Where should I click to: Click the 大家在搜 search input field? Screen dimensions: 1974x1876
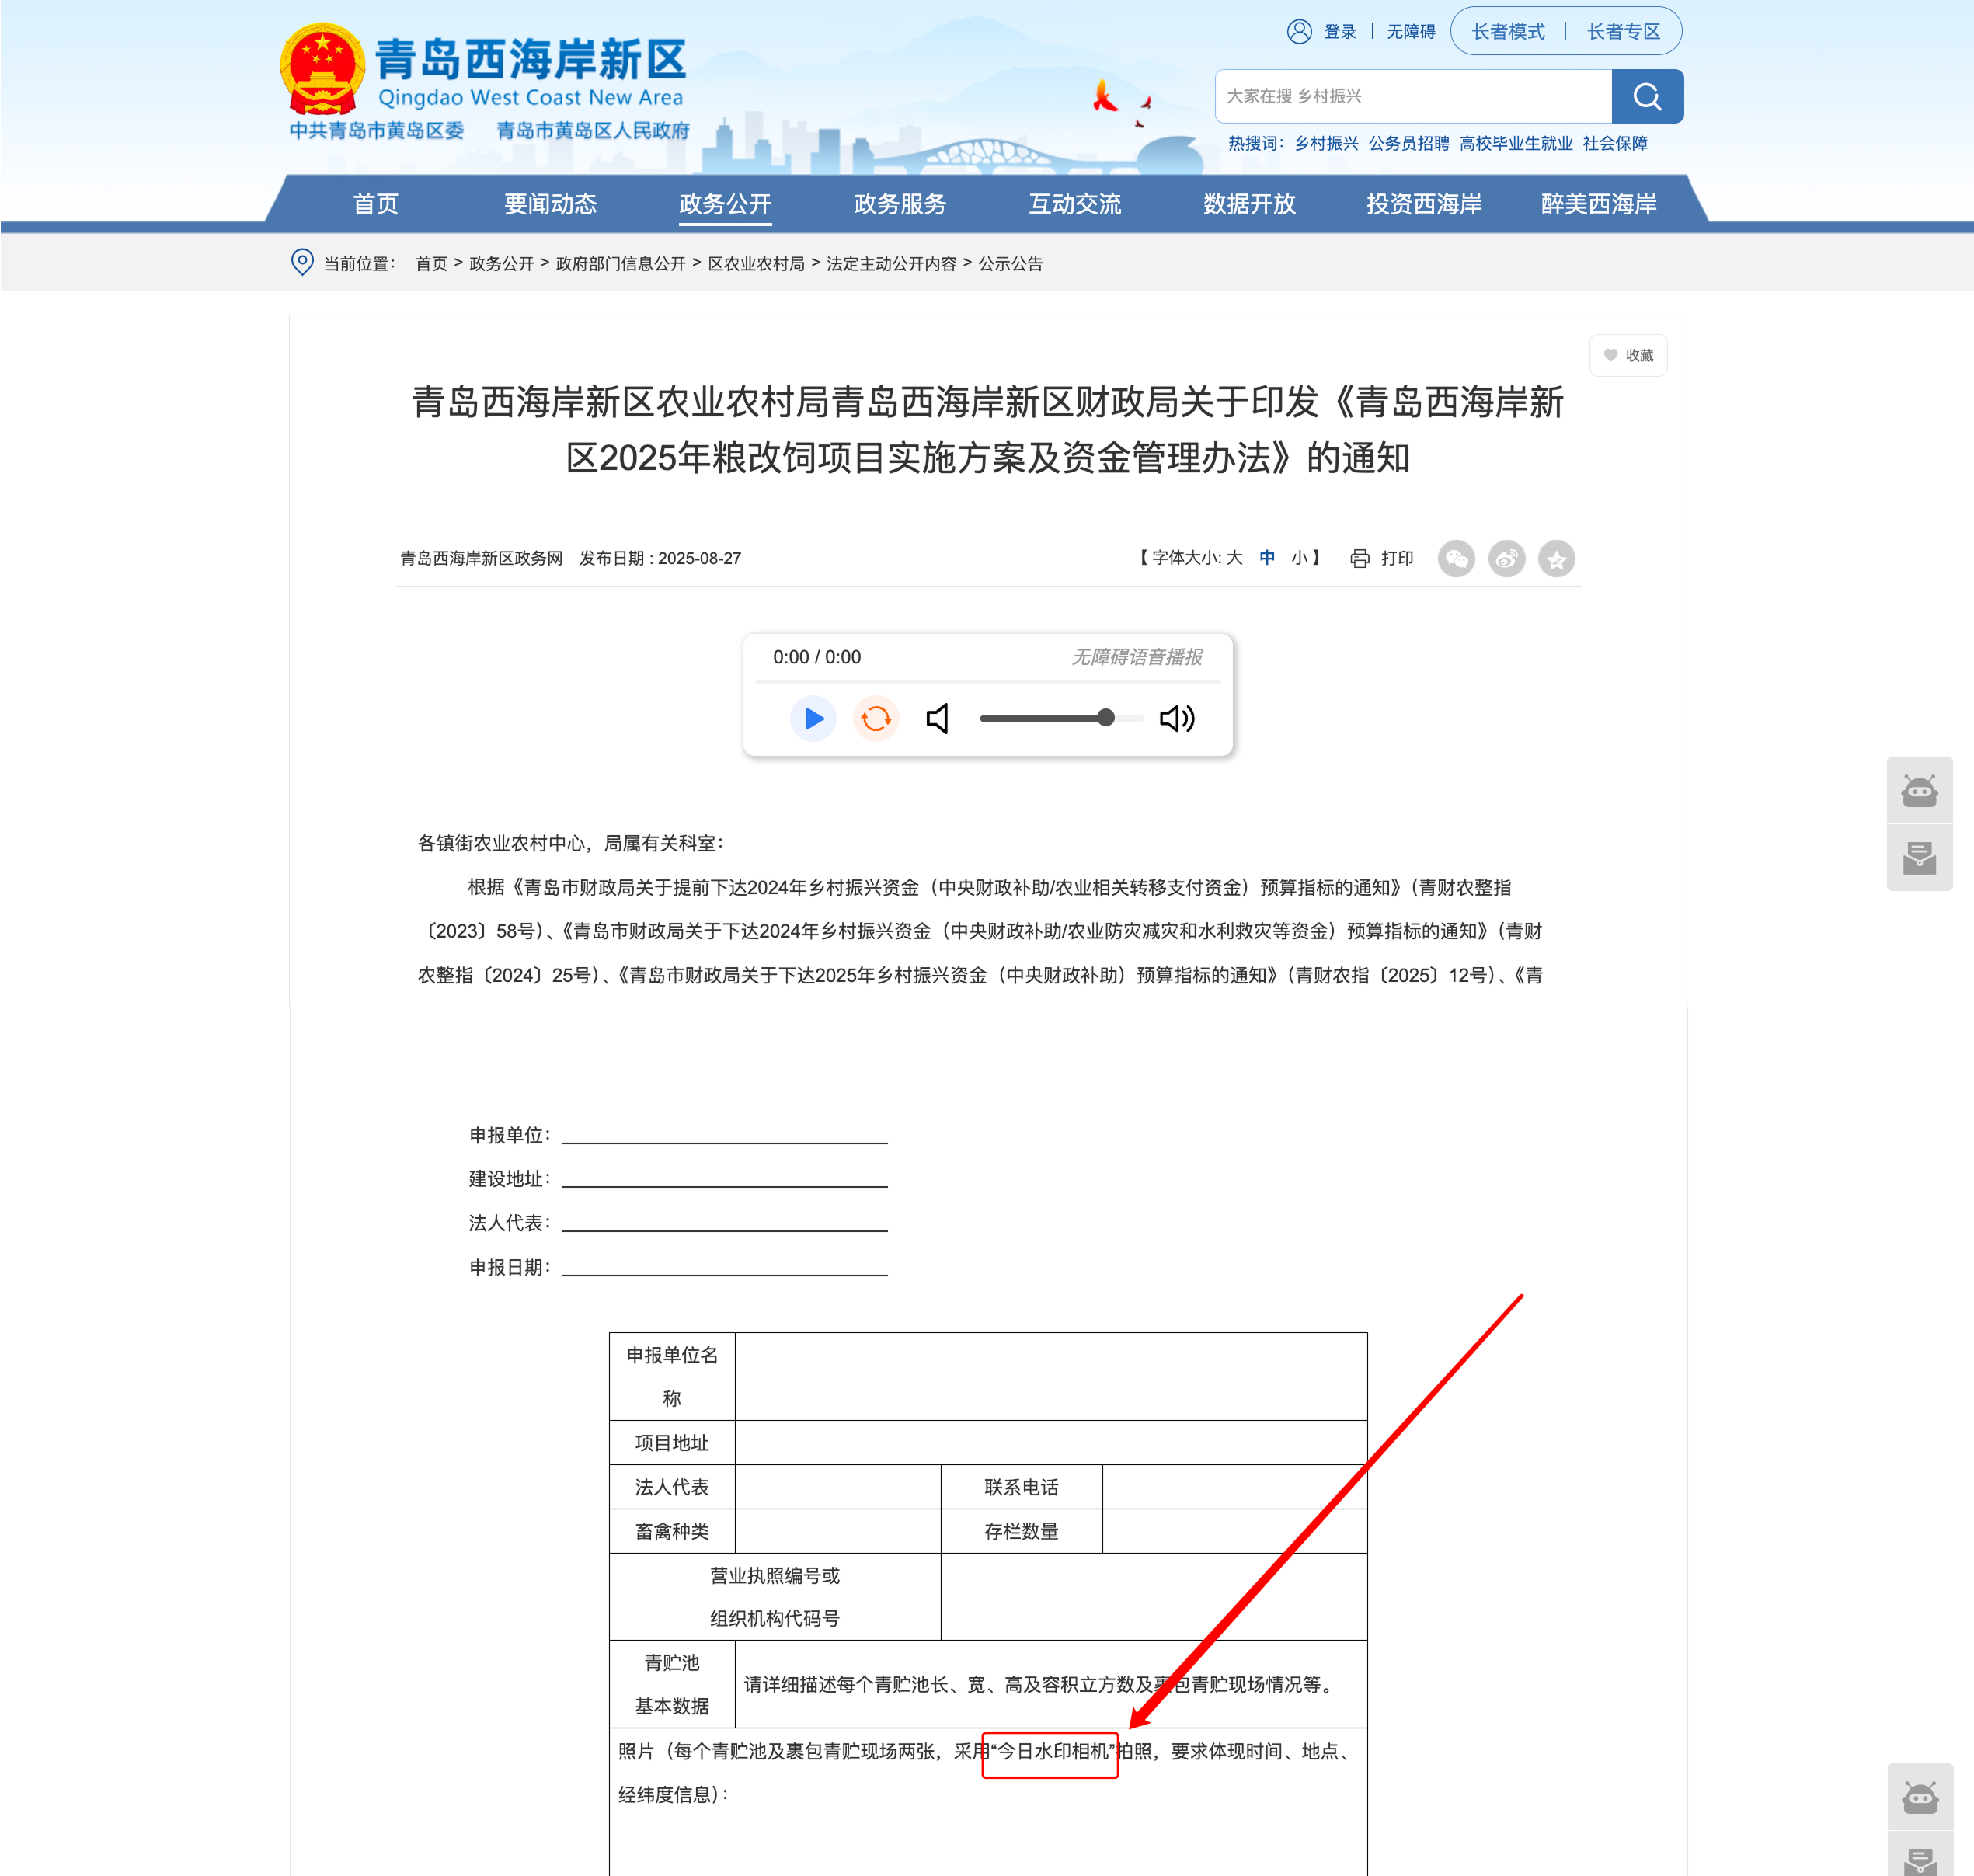coord(1413,96)
